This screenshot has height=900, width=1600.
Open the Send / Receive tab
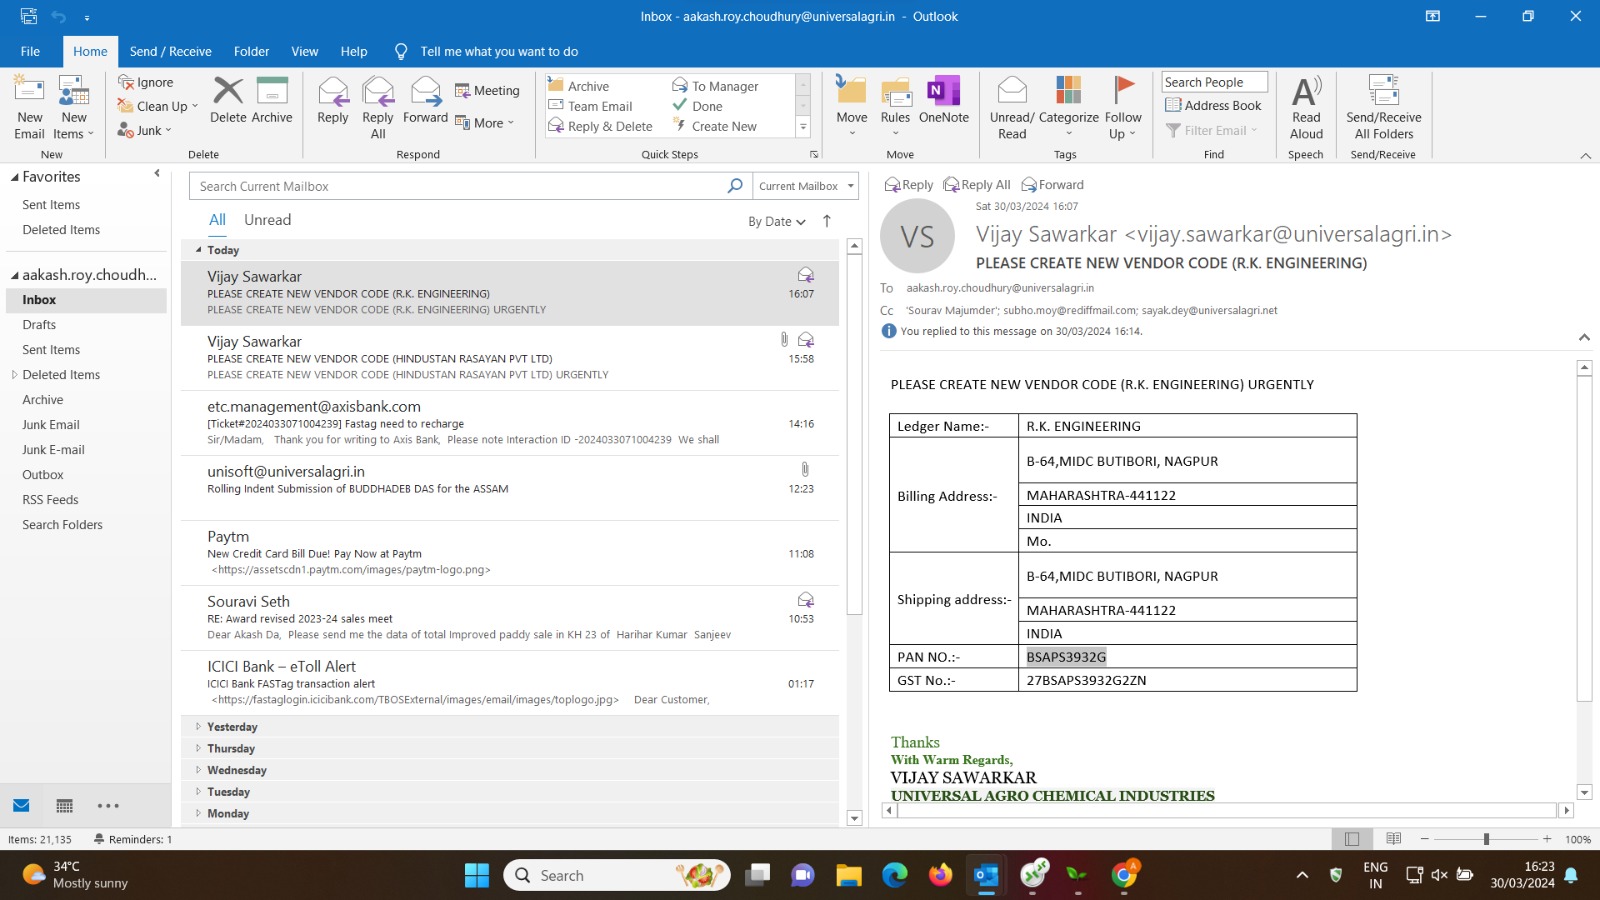[x=170, y=52]
